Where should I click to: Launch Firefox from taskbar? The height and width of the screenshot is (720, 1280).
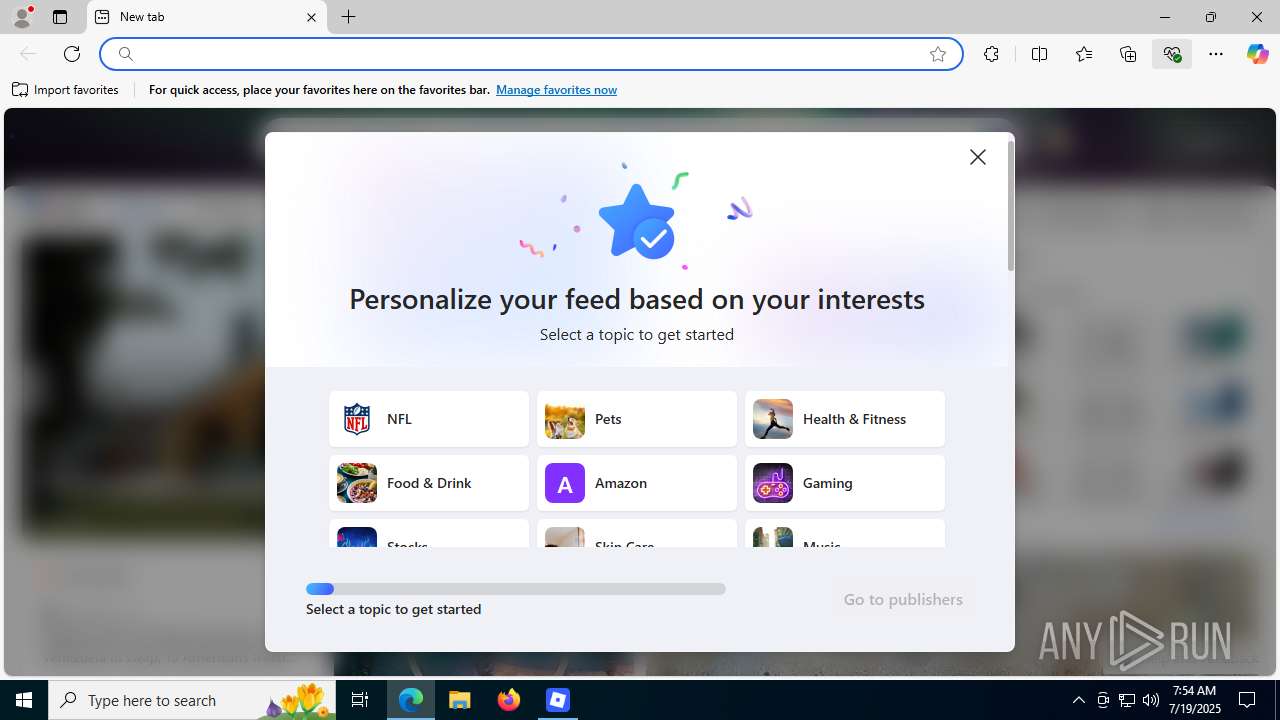[509, 700]
